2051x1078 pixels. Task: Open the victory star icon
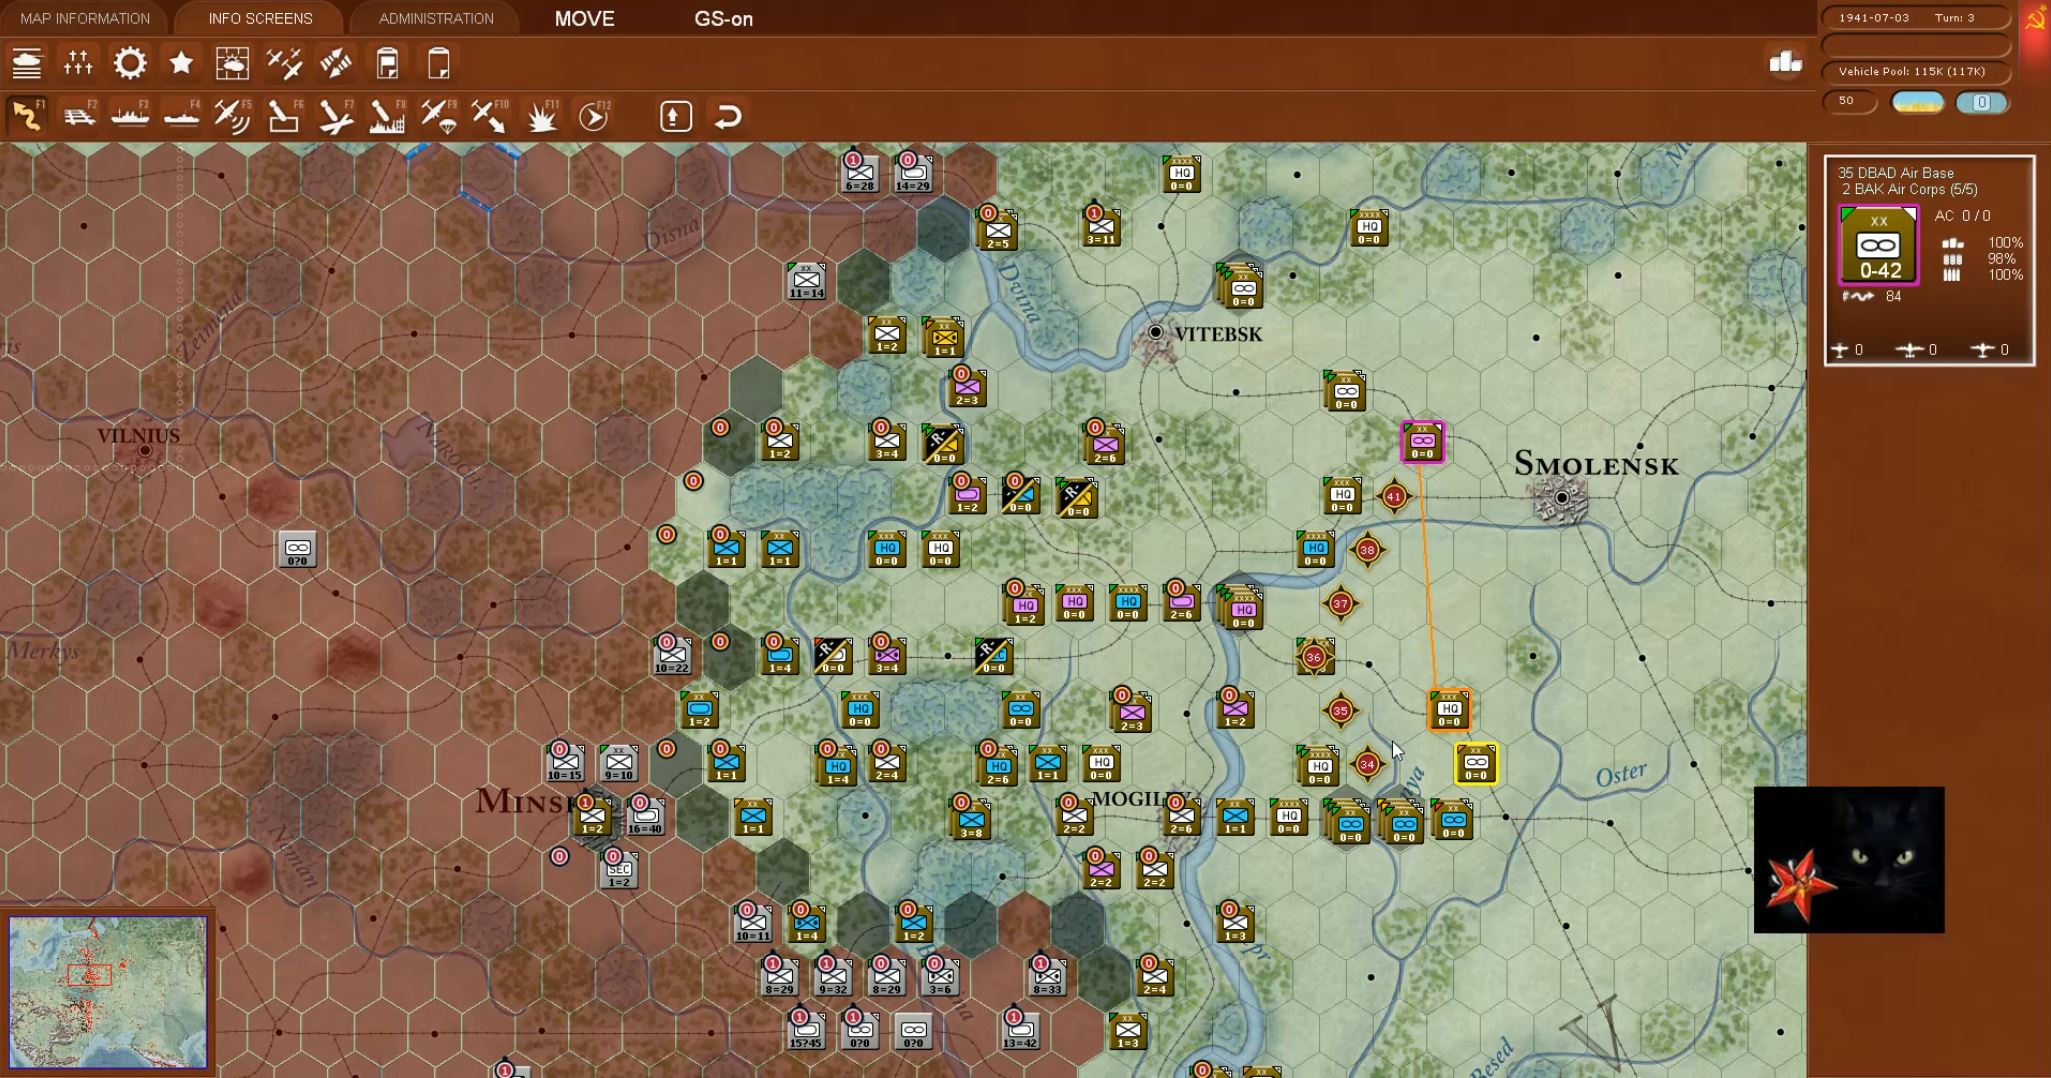tap(181, 64)
